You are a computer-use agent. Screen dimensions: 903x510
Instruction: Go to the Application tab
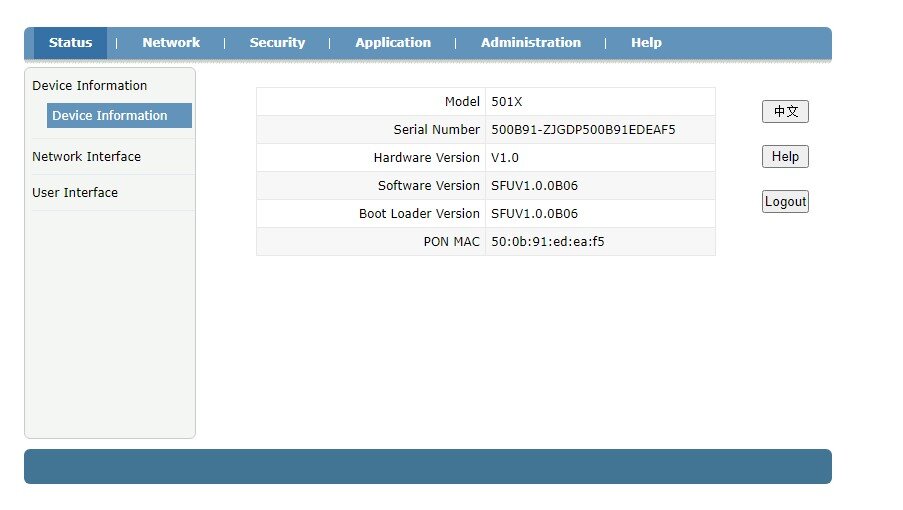pos(393,43)
